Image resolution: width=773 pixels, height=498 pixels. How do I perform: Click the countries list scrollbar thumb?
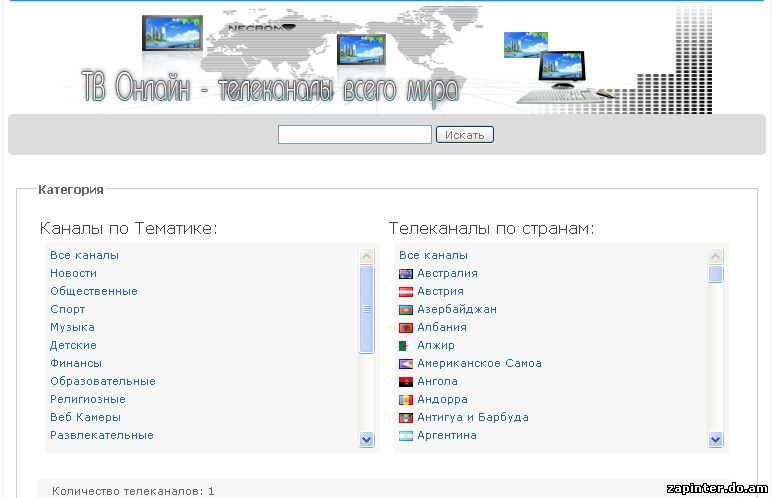pos(715,274)
